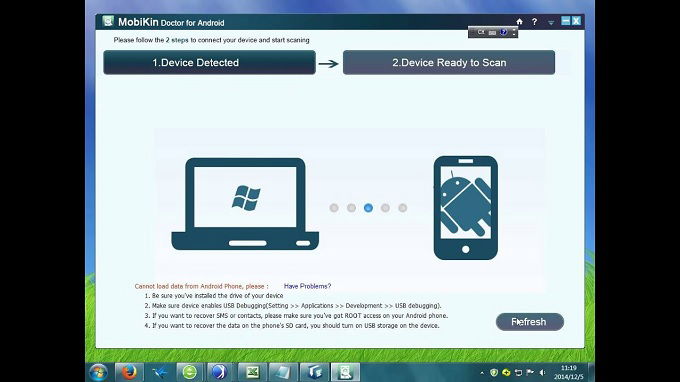Open the blue cube taskbar app

[314, 372]
